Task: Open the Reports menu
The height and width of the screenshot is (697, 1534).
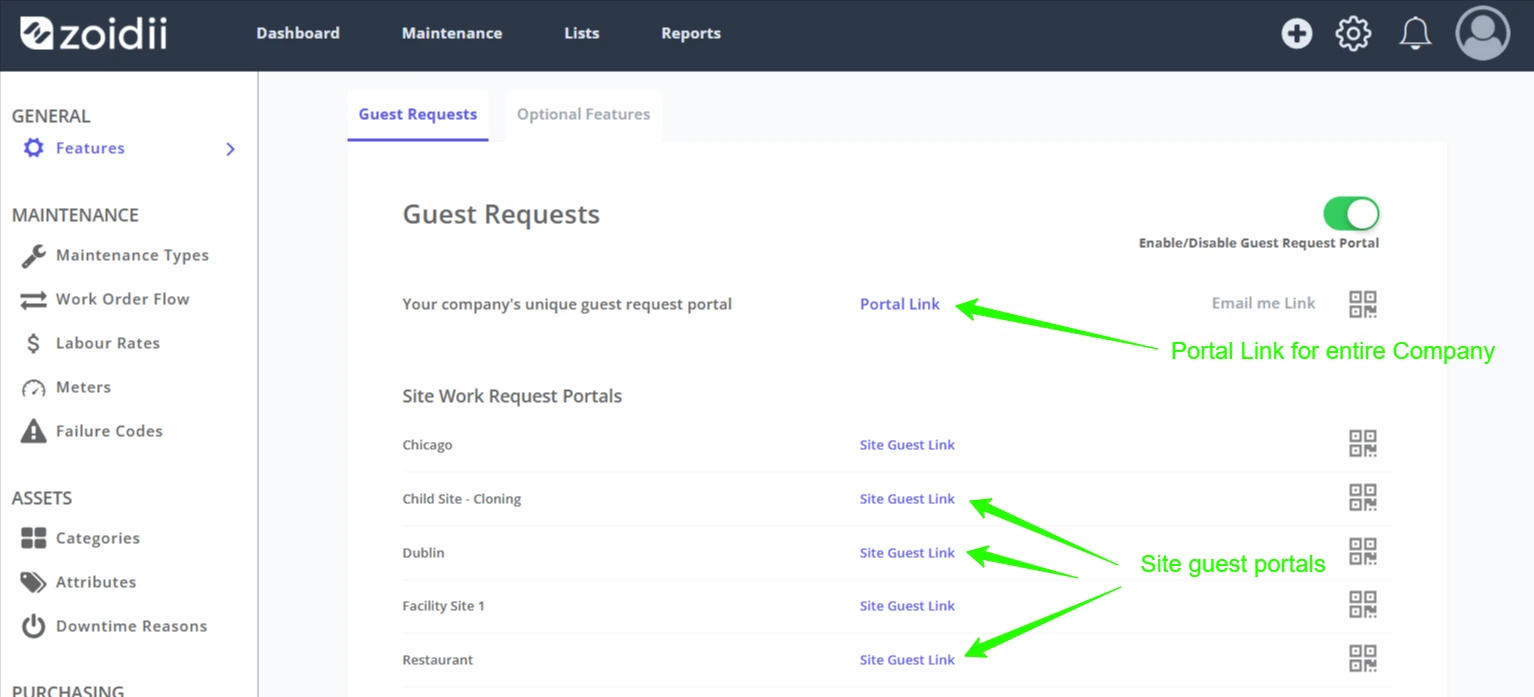Action: point(691,33)
